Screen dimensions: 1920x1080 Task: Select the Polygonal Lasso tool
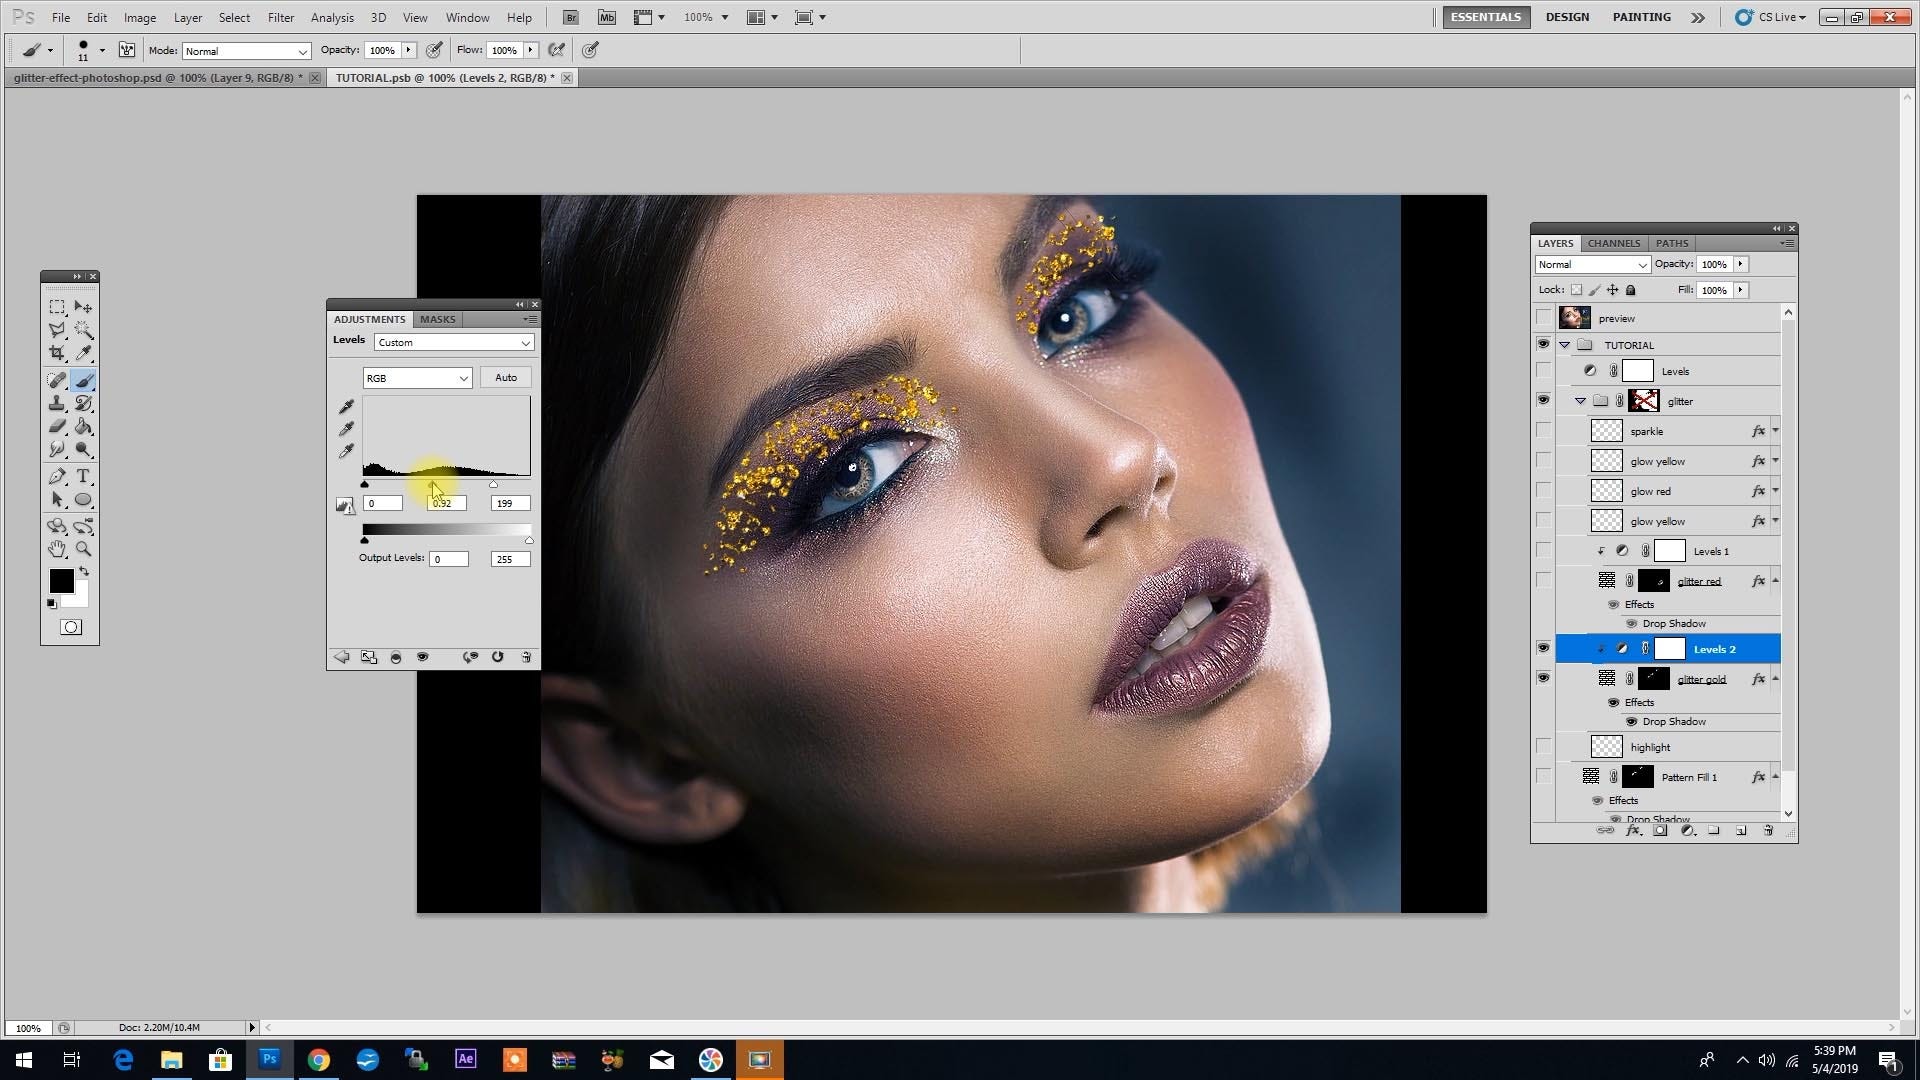pyautogui.click(x=57, y=330)
